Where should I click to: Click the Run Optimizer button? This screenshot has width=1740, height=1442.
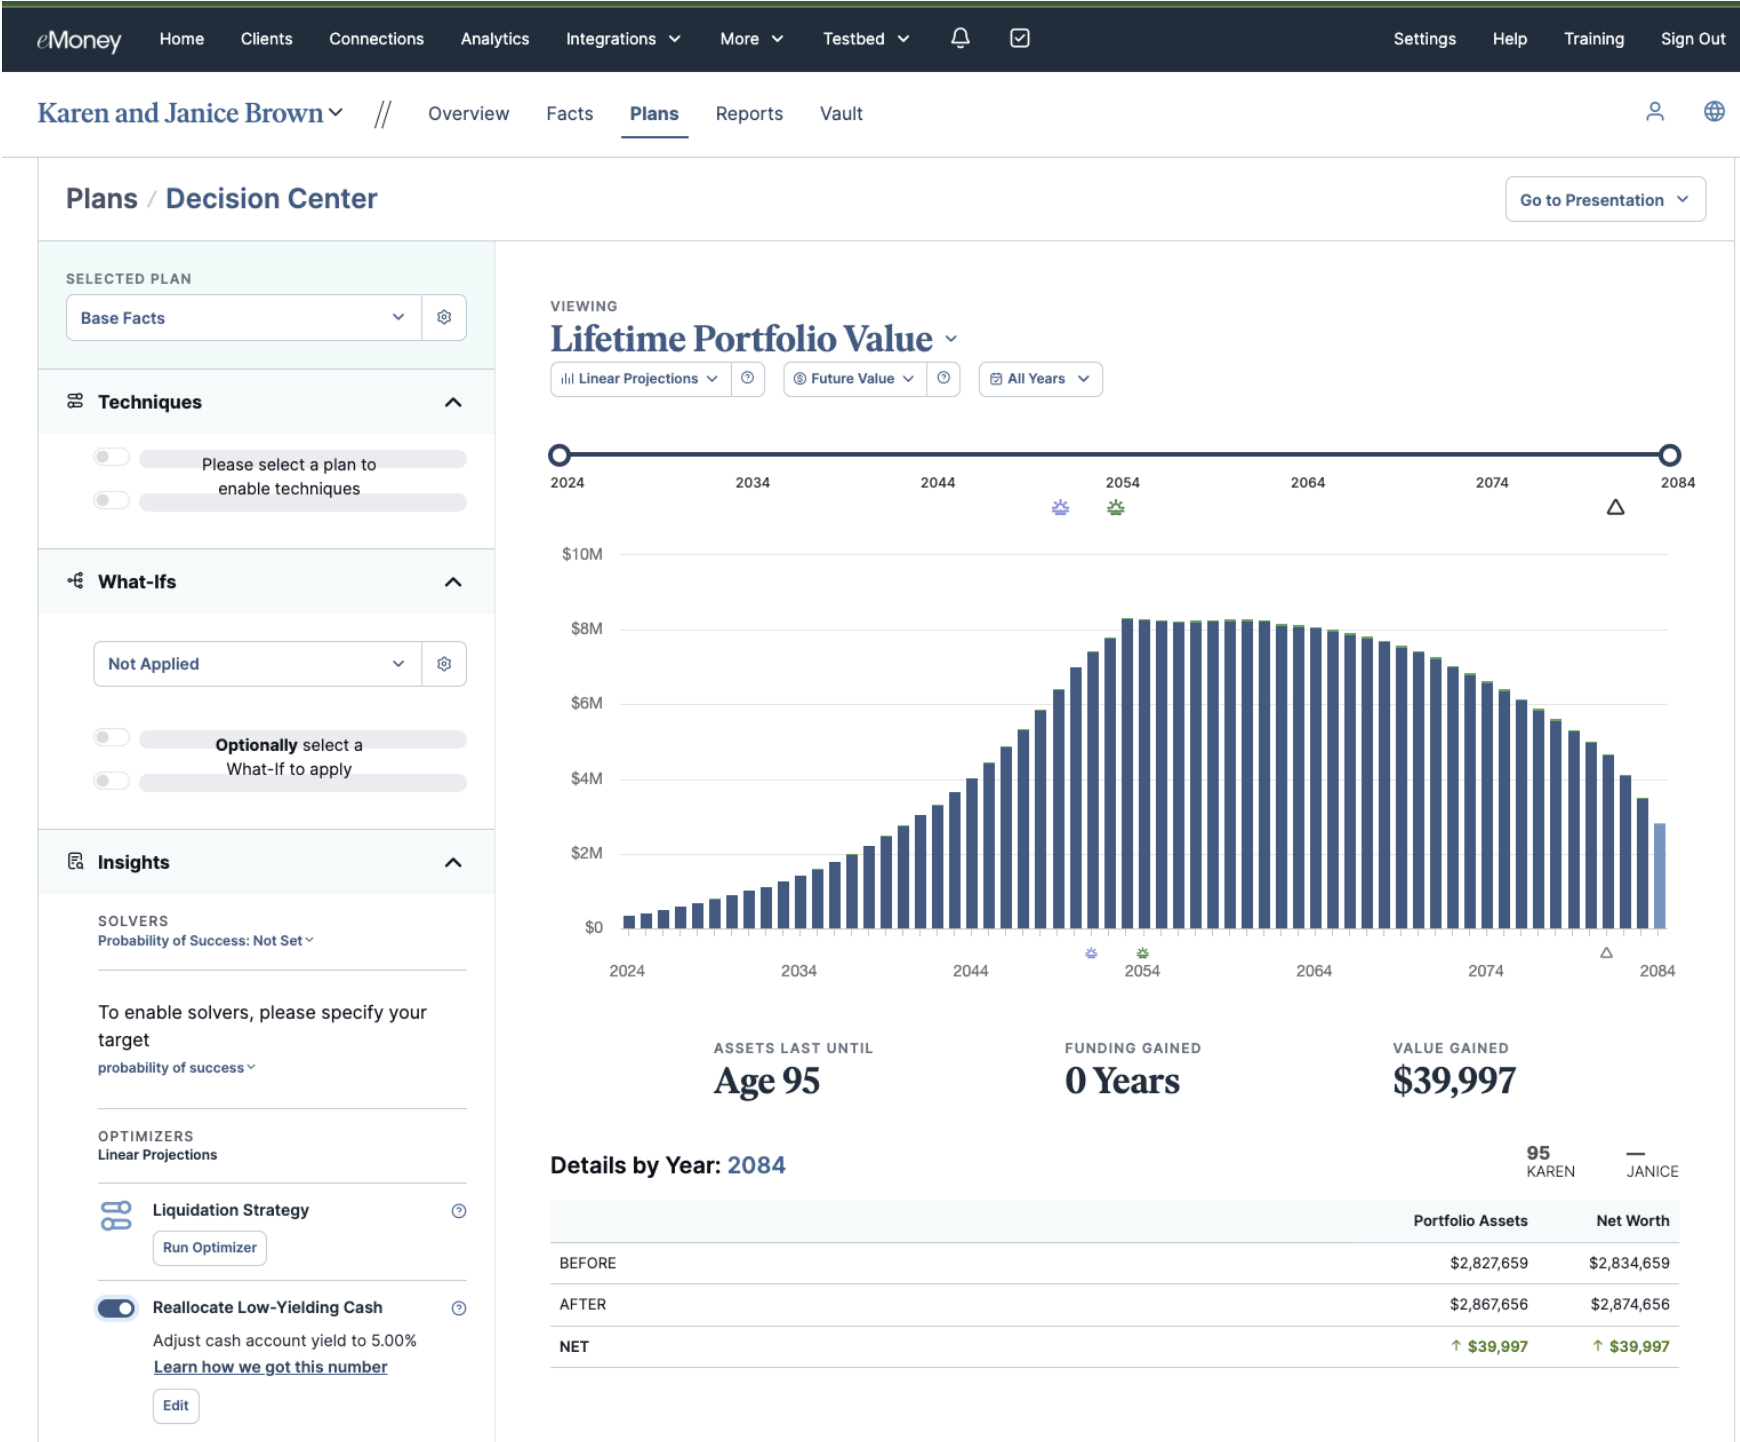pyautogui.click(x=210, y=1248)
